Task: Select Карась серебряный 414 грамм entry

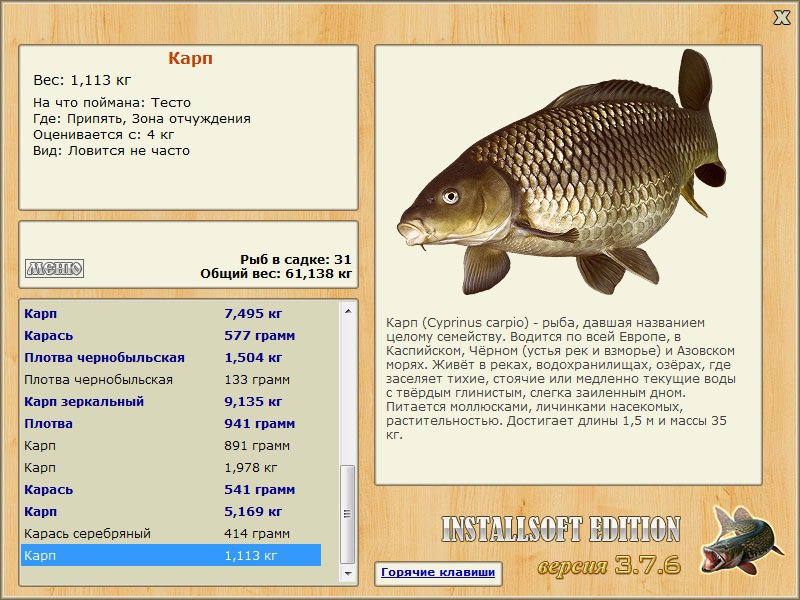Action: 171,533
